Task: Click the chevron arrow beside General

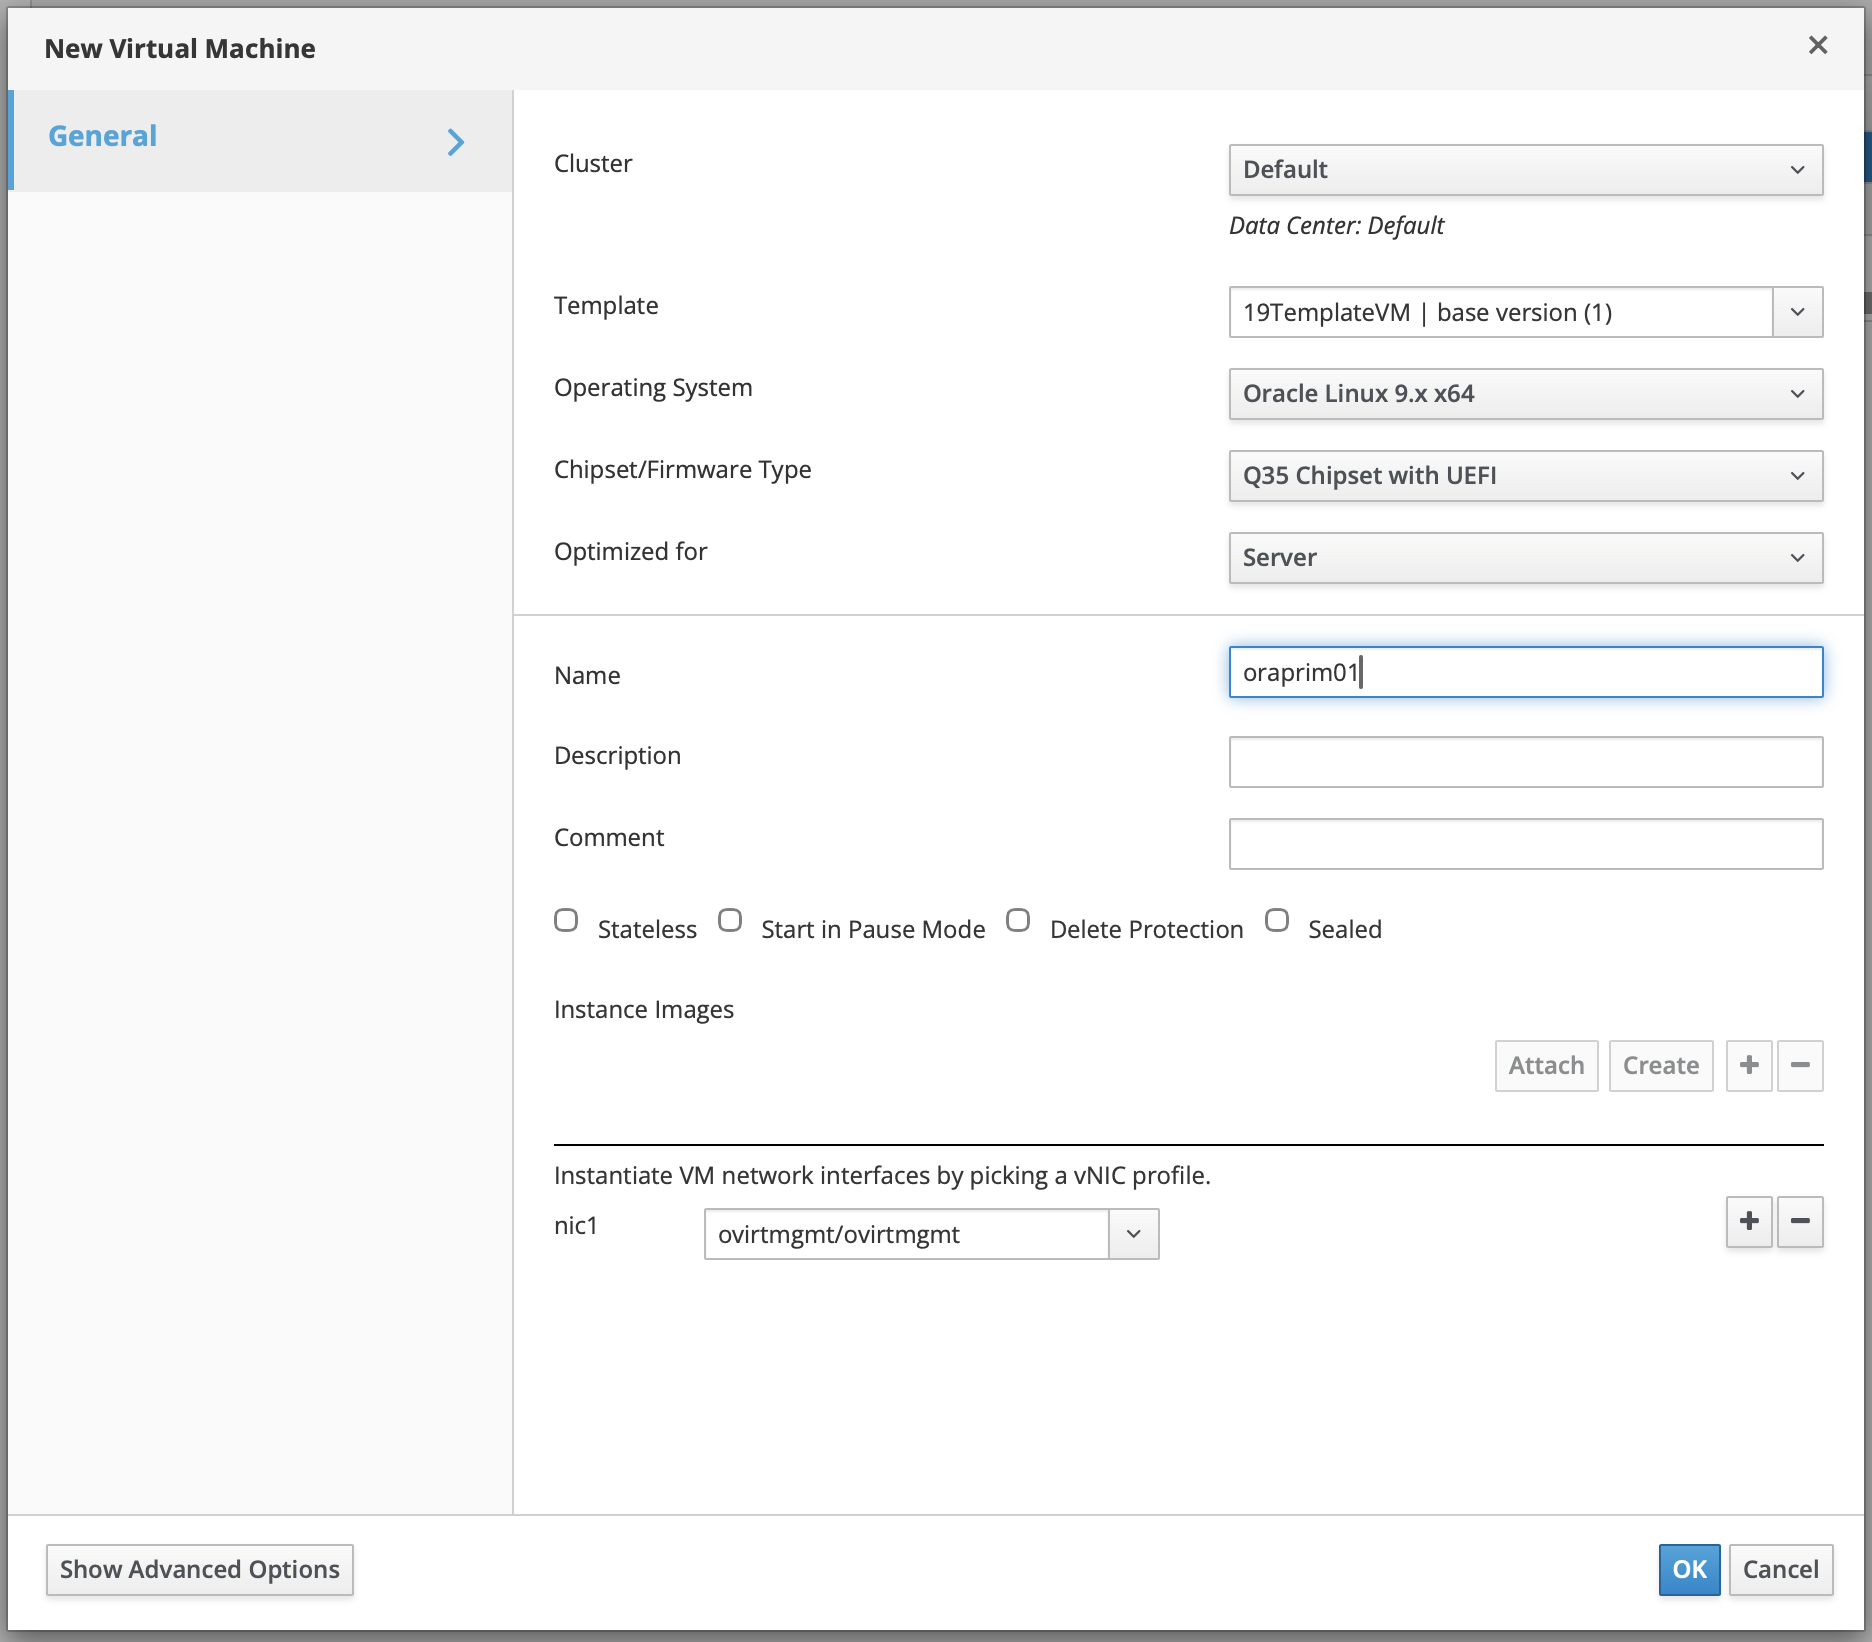Action: coord(456,142)
